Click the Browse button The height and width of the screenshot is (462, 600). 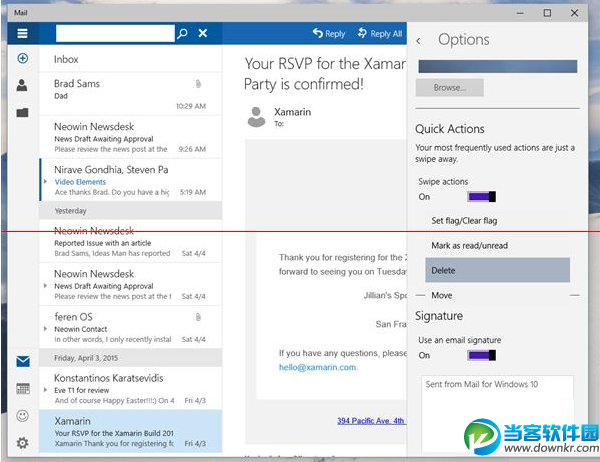pos(450,88)
